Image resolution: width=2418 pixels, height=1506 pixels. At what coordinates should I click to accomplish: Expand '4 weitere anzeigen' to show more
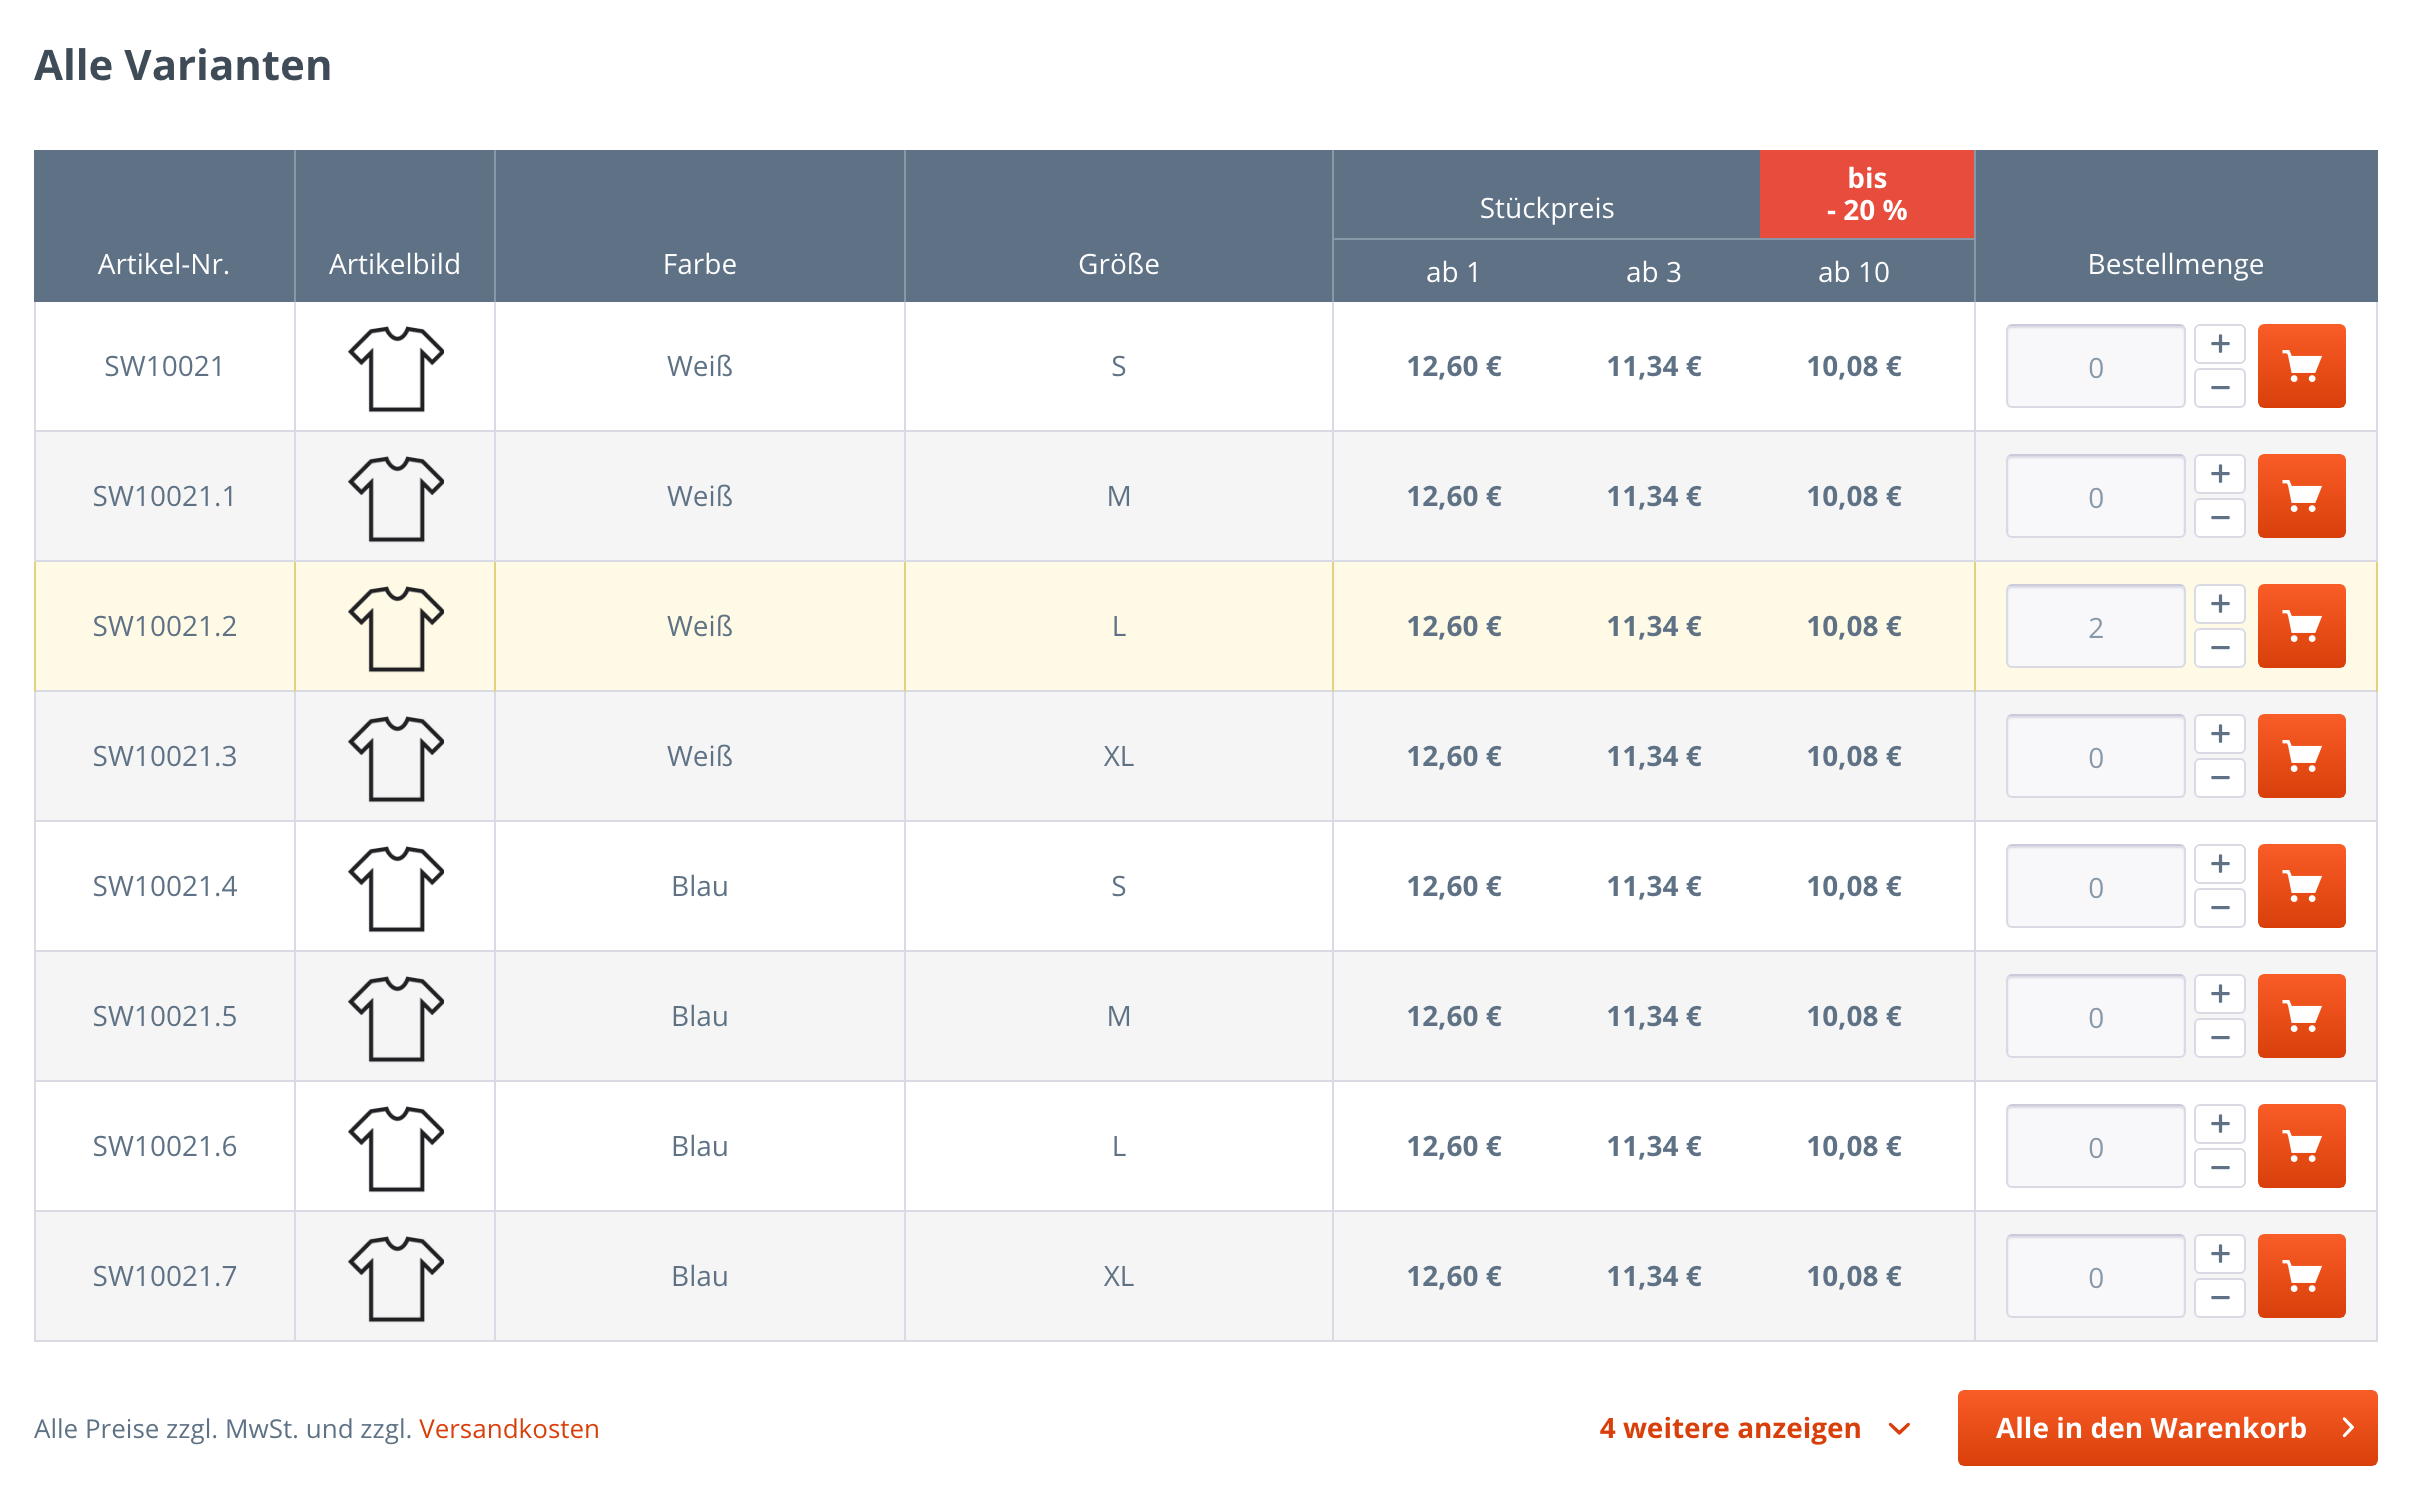click(1754, 1428)
